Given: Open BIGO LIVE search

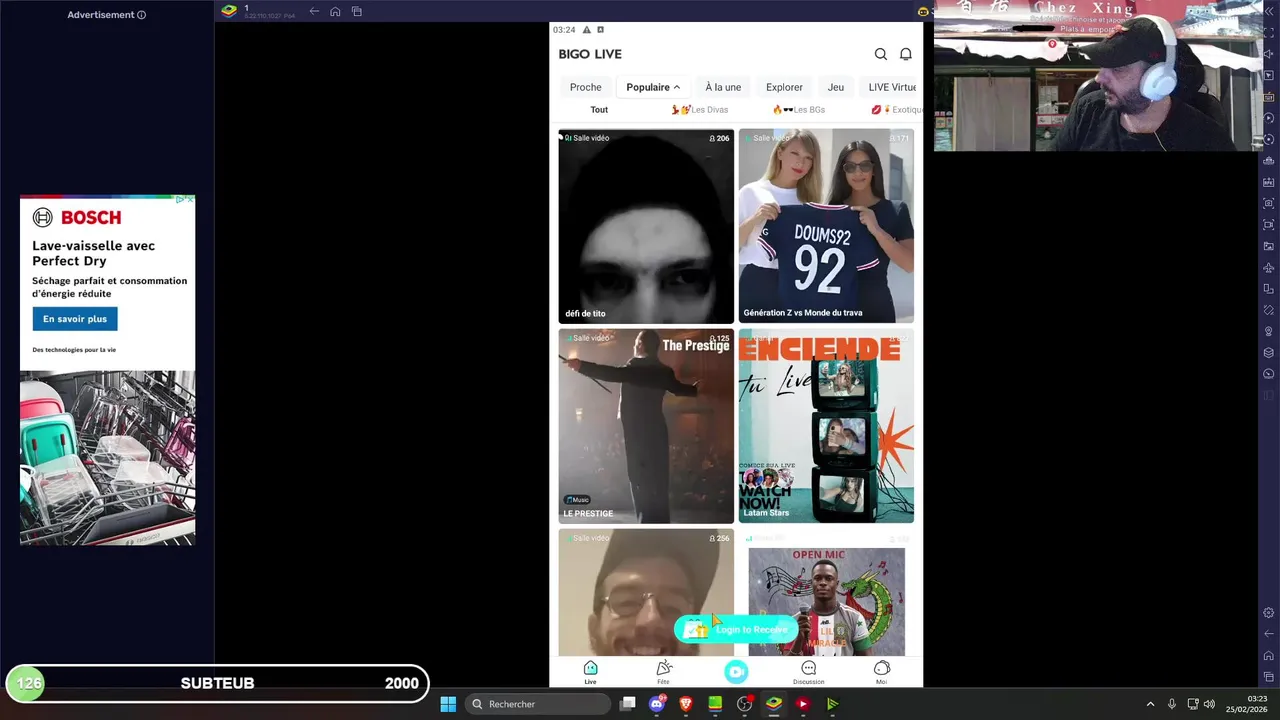Looking at the screenshot, I should pos(880,54).
